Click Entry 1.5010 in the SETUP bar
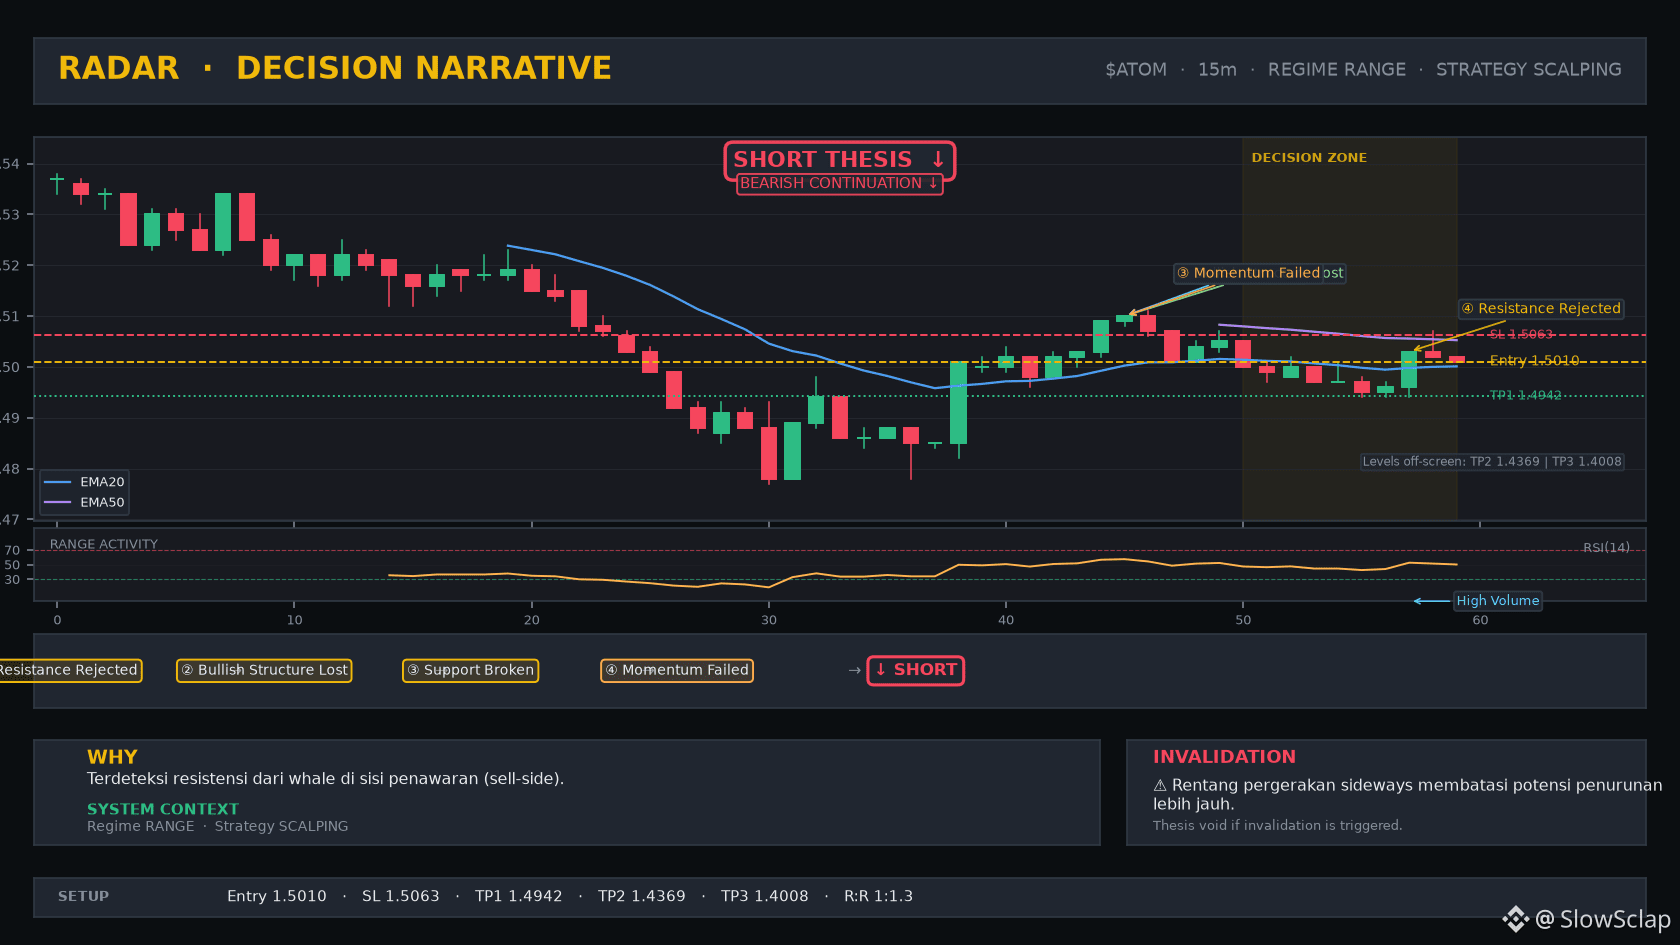The image size is (1680, 945). (277, 897)
